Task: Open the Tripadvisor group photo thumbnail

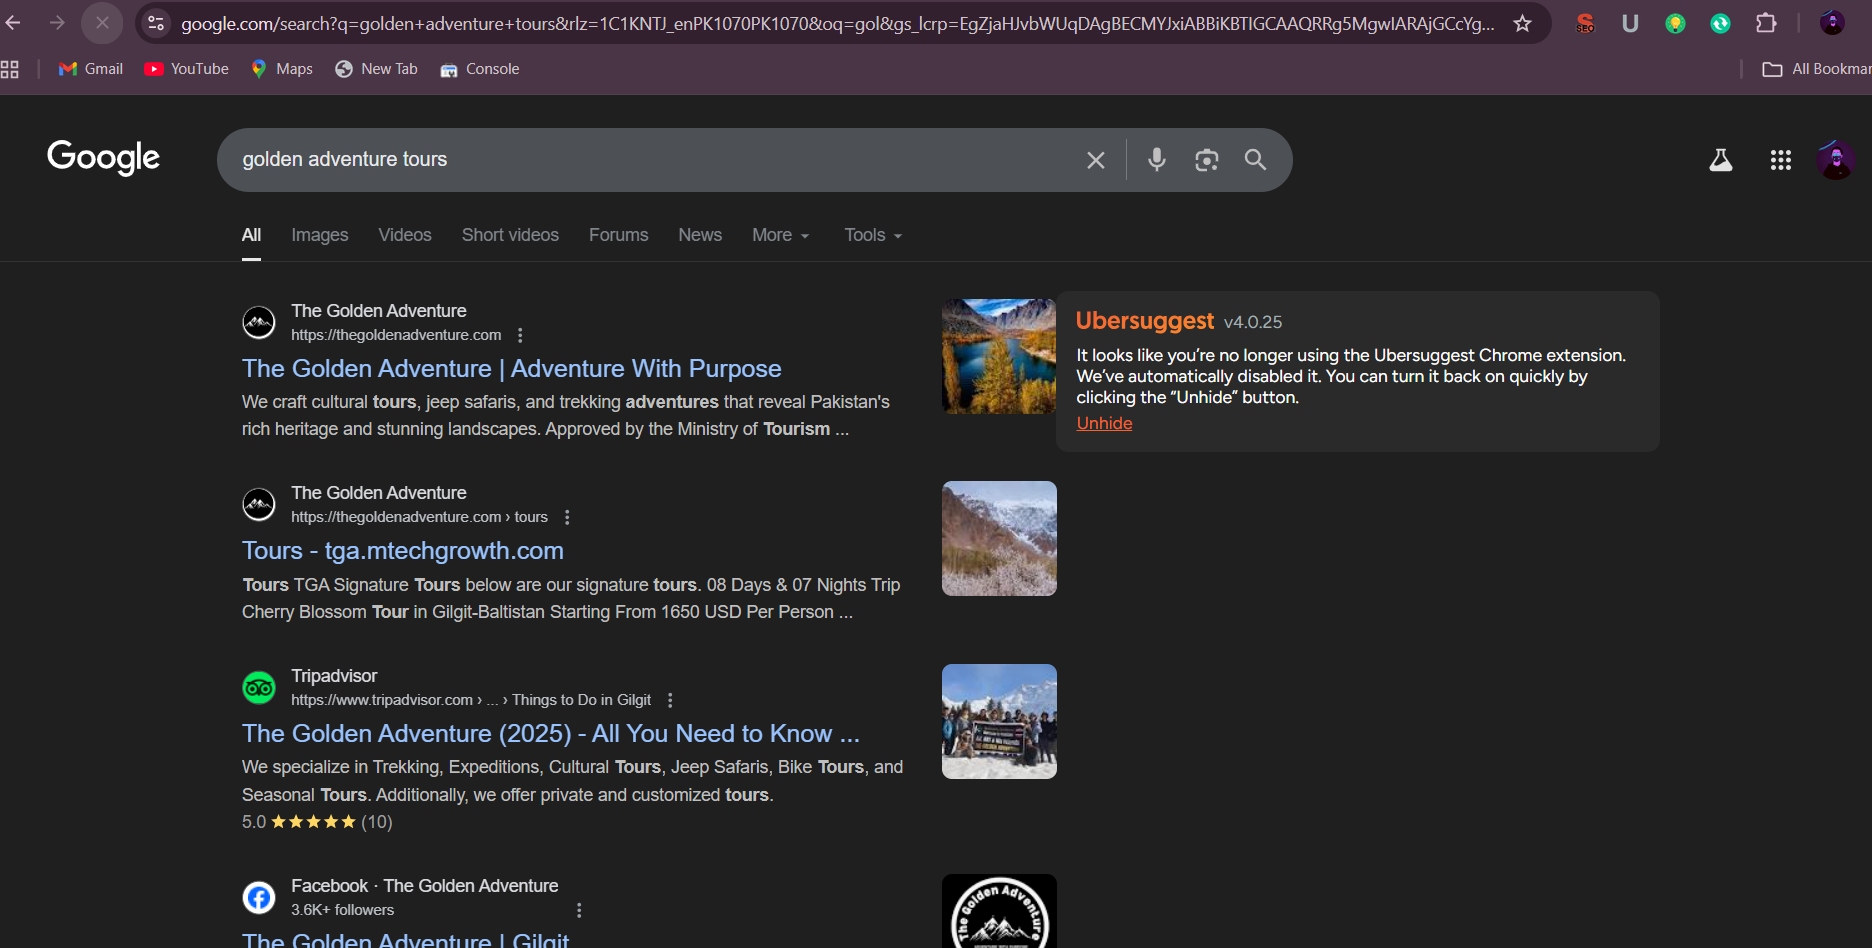Action: 999,721
